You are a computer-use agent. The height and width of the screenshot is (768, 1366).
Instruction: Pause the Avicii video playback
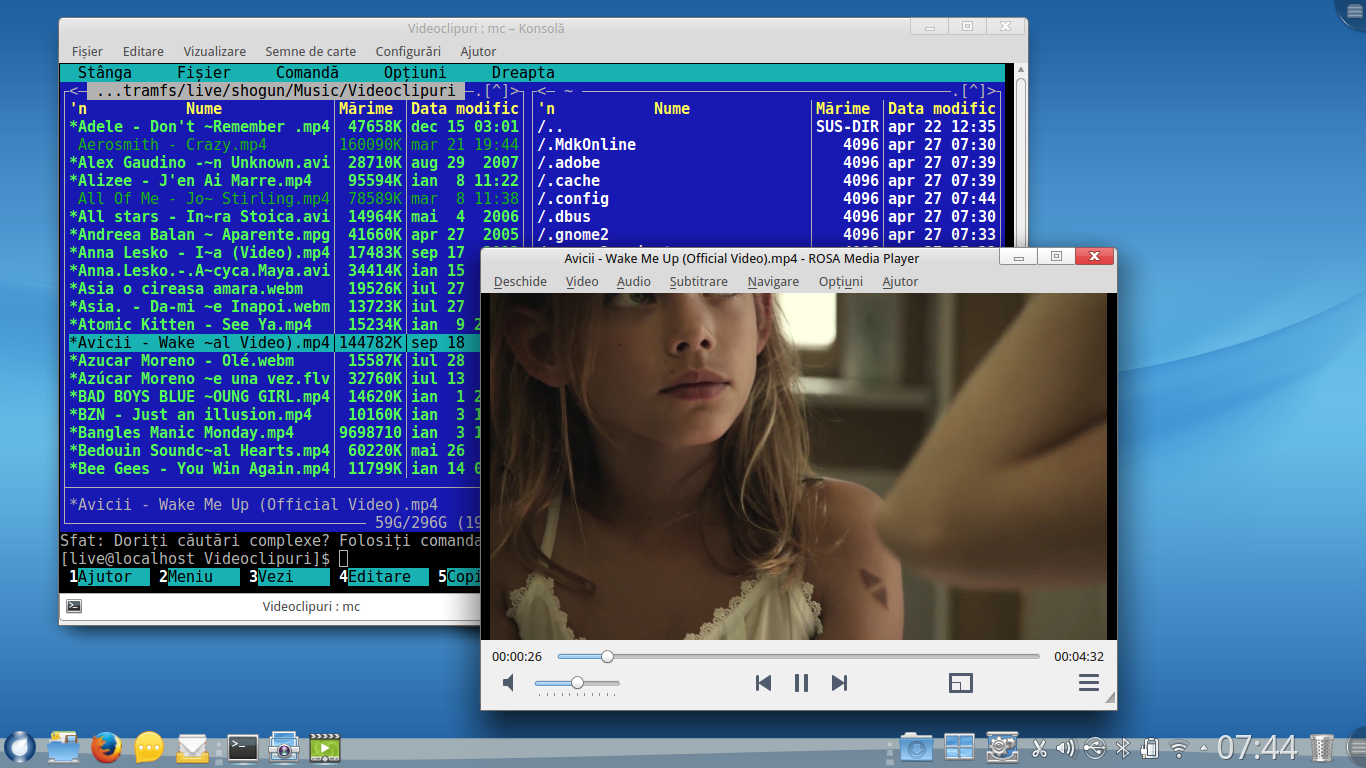click(x=801, y=683)
